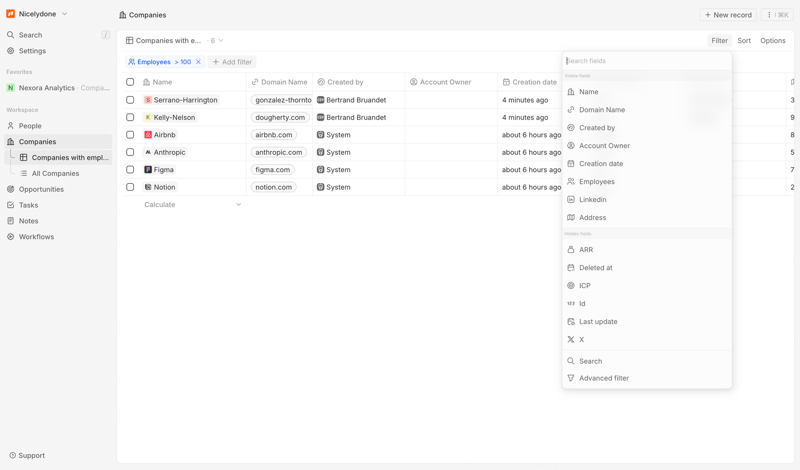Screen dimensions: 800x470
Task: Open the Anthropic company record
Action: click(x=165, y=152)
